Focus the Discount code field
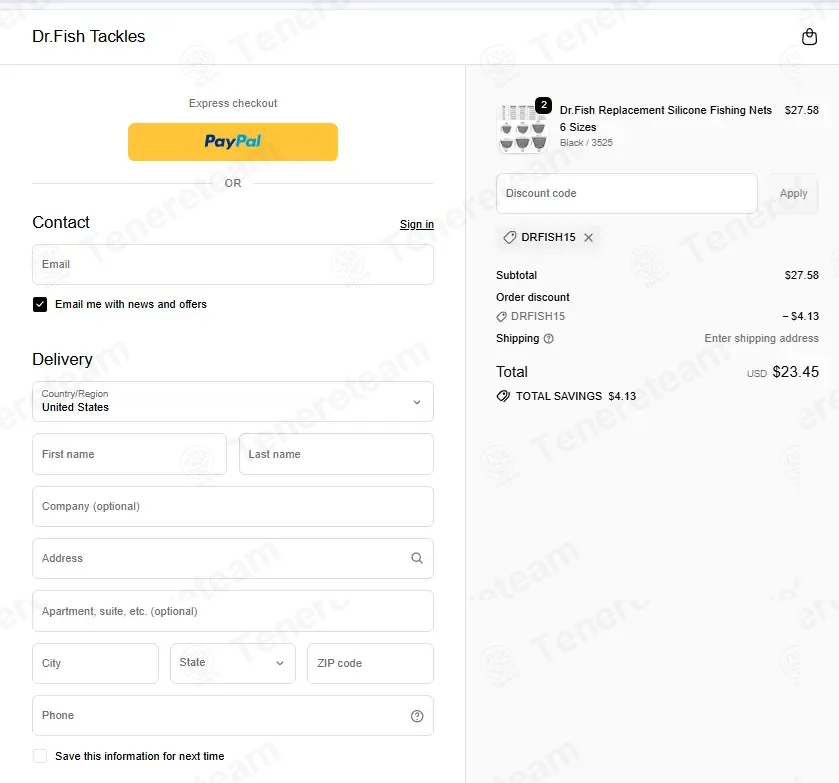Image resolution: width=839 pixels, height=783 pixels. point(627,193)
